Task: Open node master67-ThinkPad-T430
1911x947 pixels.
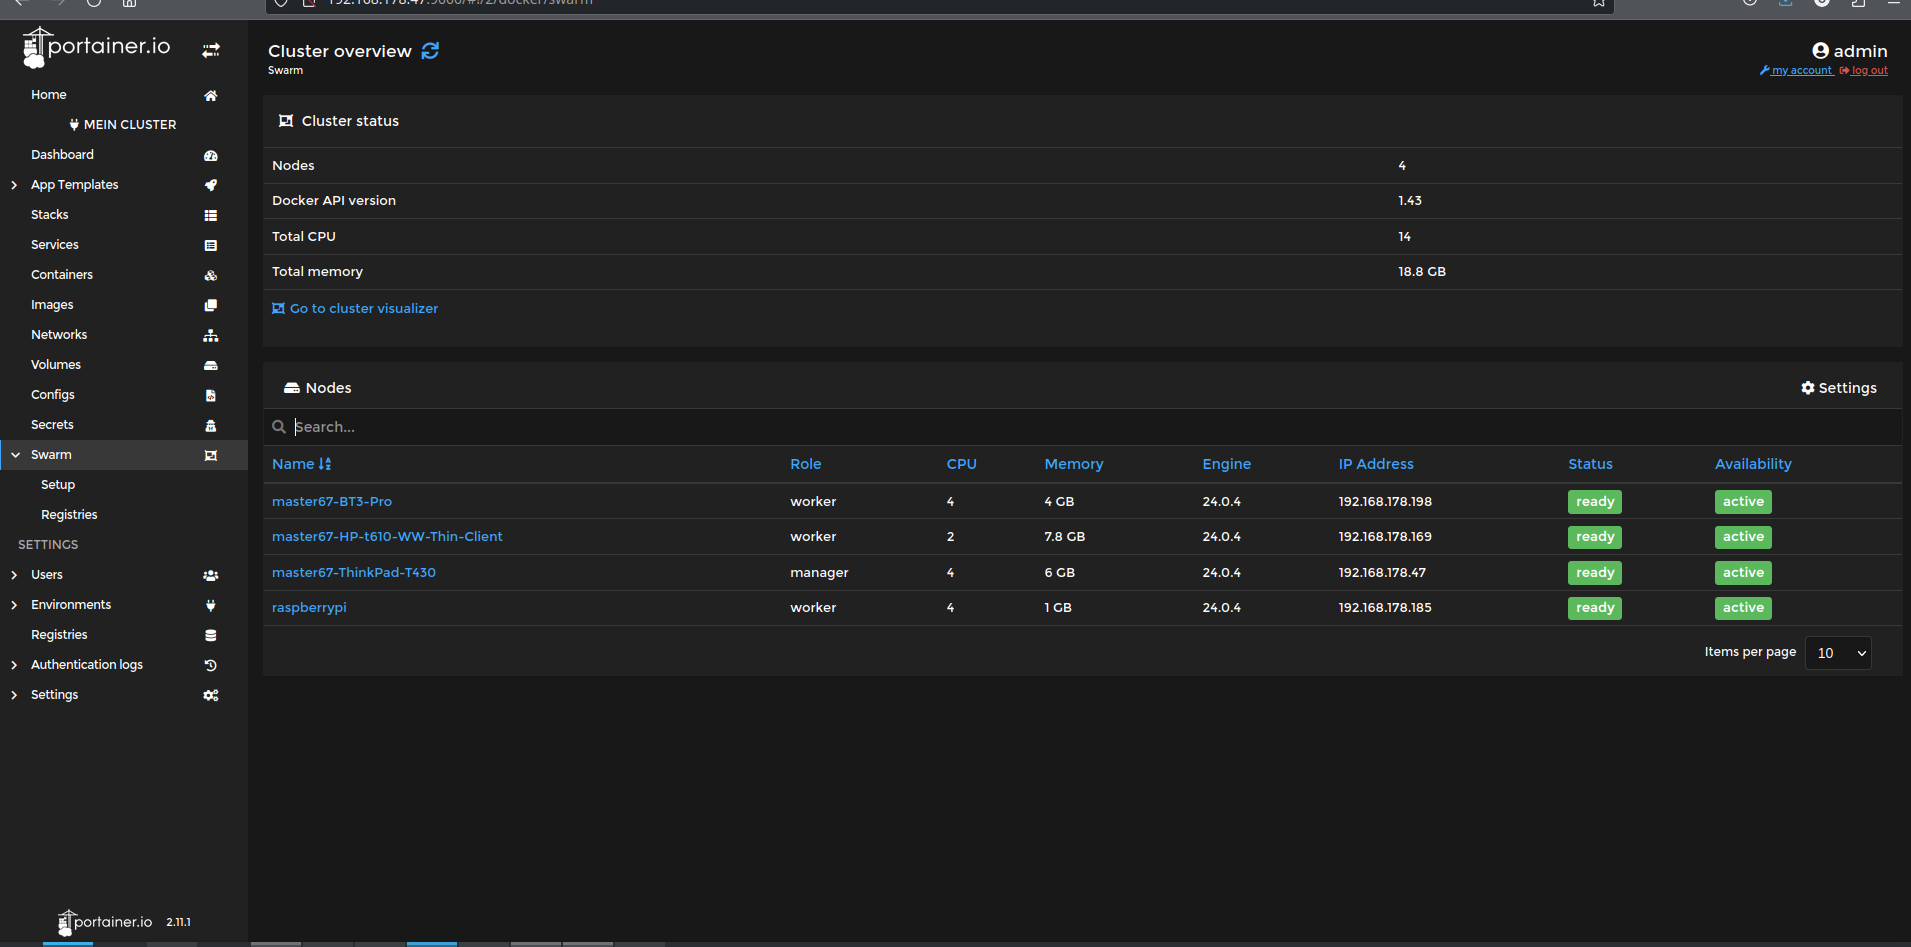Action: 354,573
